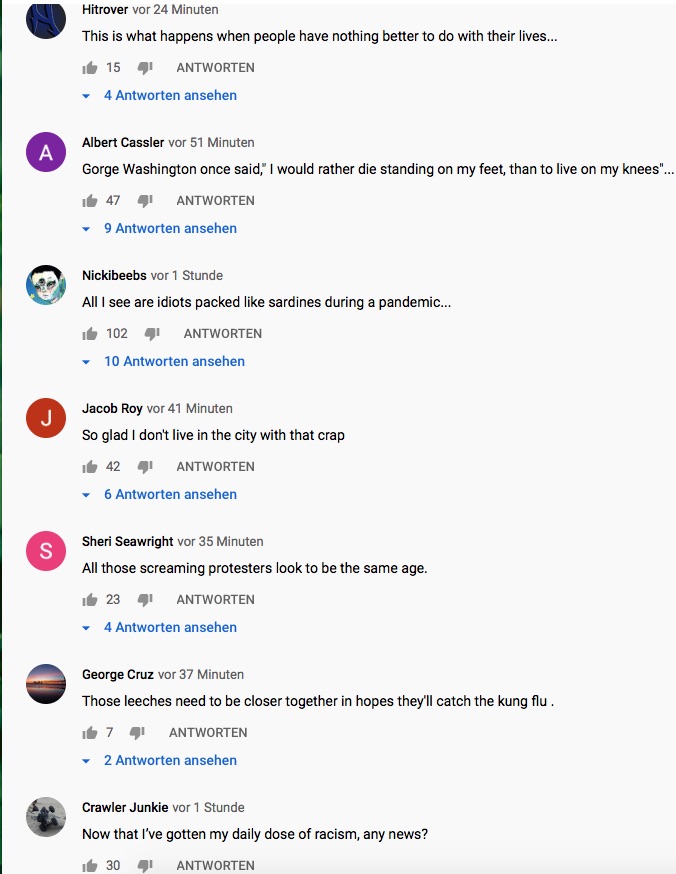The image size is (676, 874).
Task: Like Crawler Junkie's comment
Action: point(90,866)
